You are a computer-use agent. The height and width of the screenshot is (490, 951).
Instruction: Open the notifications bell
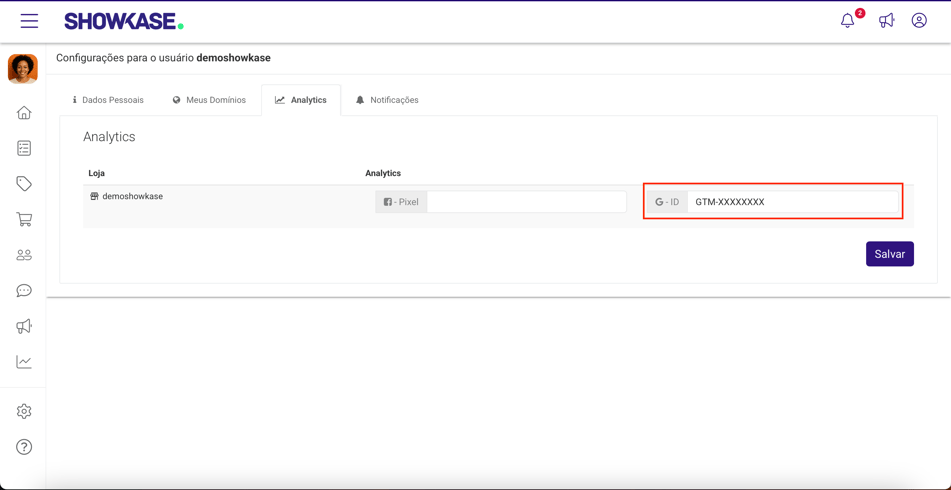click(847, 21)
